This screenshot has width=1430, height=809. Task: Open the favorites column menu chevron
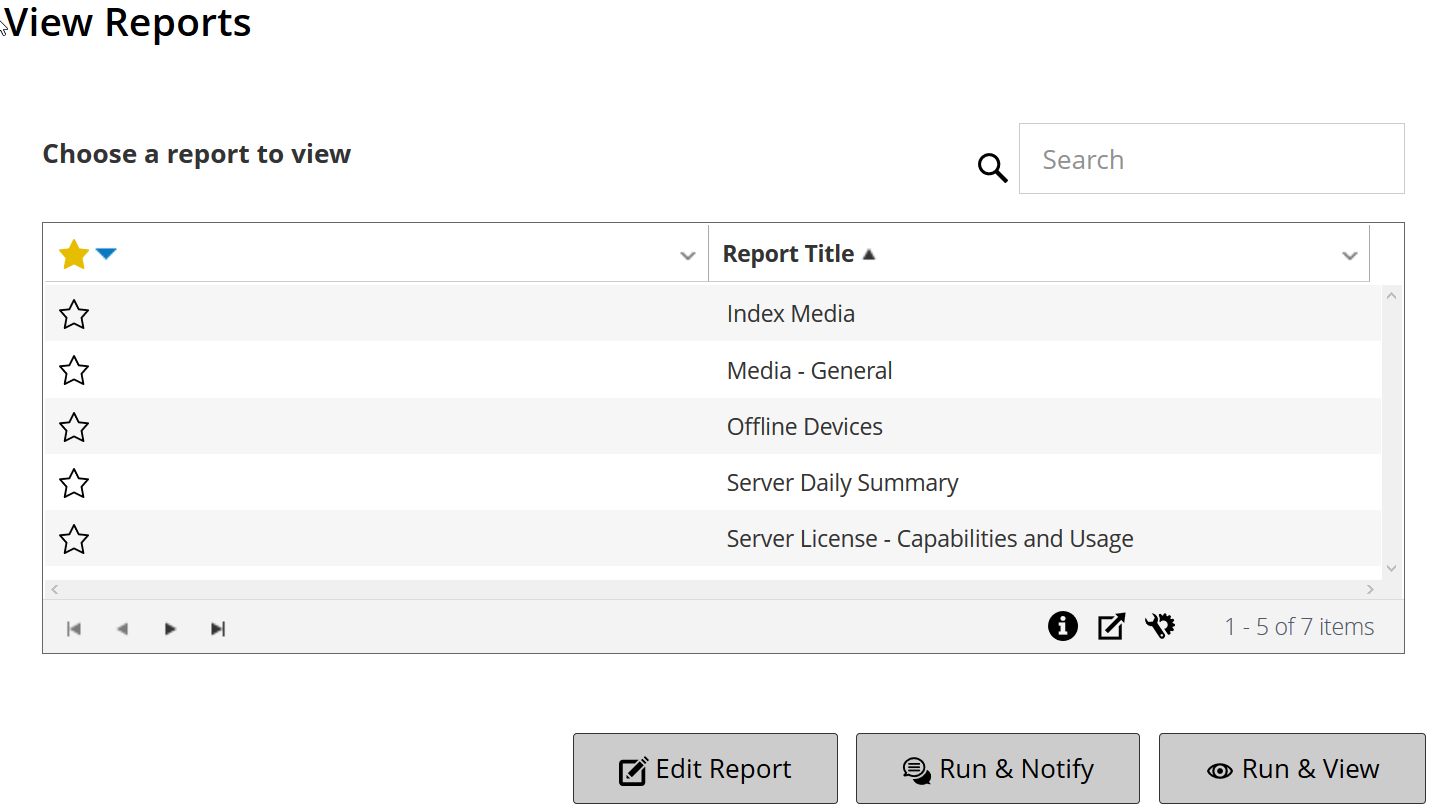point(687,256)
